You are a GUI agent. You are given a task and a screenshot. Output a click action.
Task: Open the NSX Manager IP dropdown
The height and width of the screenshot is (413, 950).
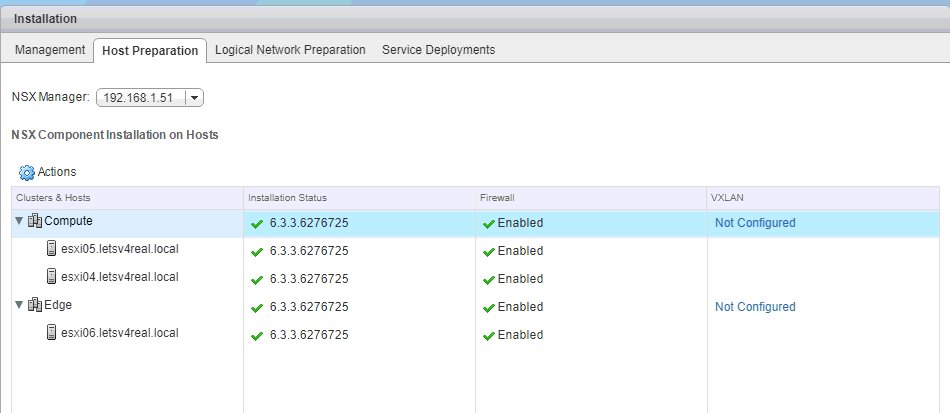click(194, 97)
